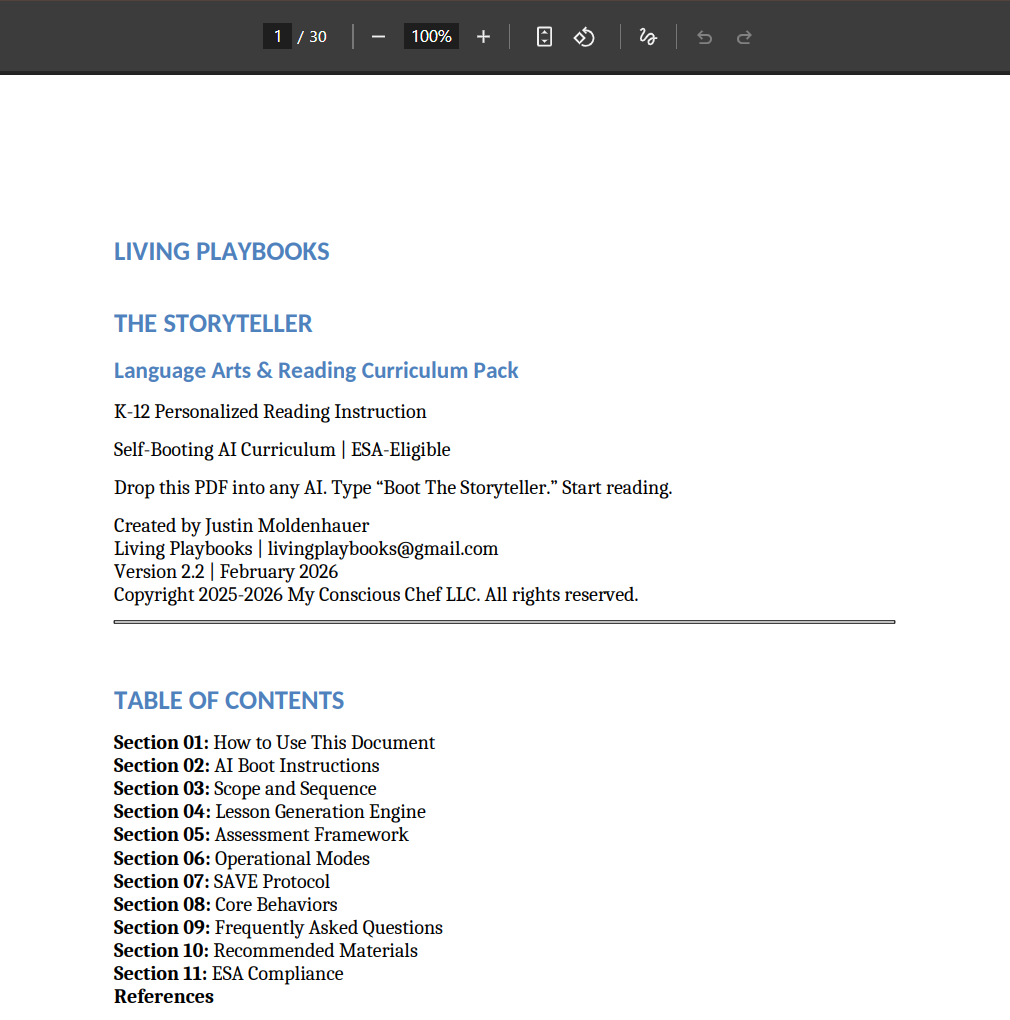Click Section 09: Frequently Asked Questions
Screen dimensions: 1010x1020
(x=278, y=928)
